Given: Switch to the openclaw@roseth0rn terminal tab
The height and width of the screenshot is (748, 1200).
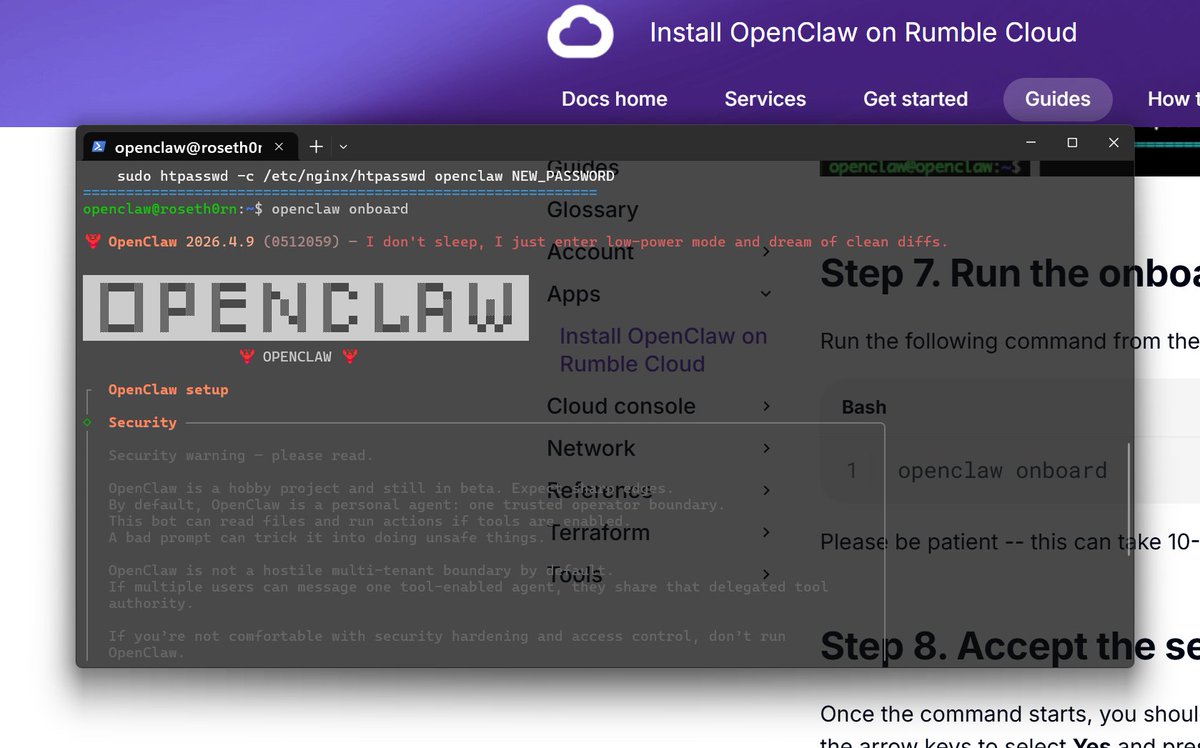Looking at the screenshot, I should 188,147.
